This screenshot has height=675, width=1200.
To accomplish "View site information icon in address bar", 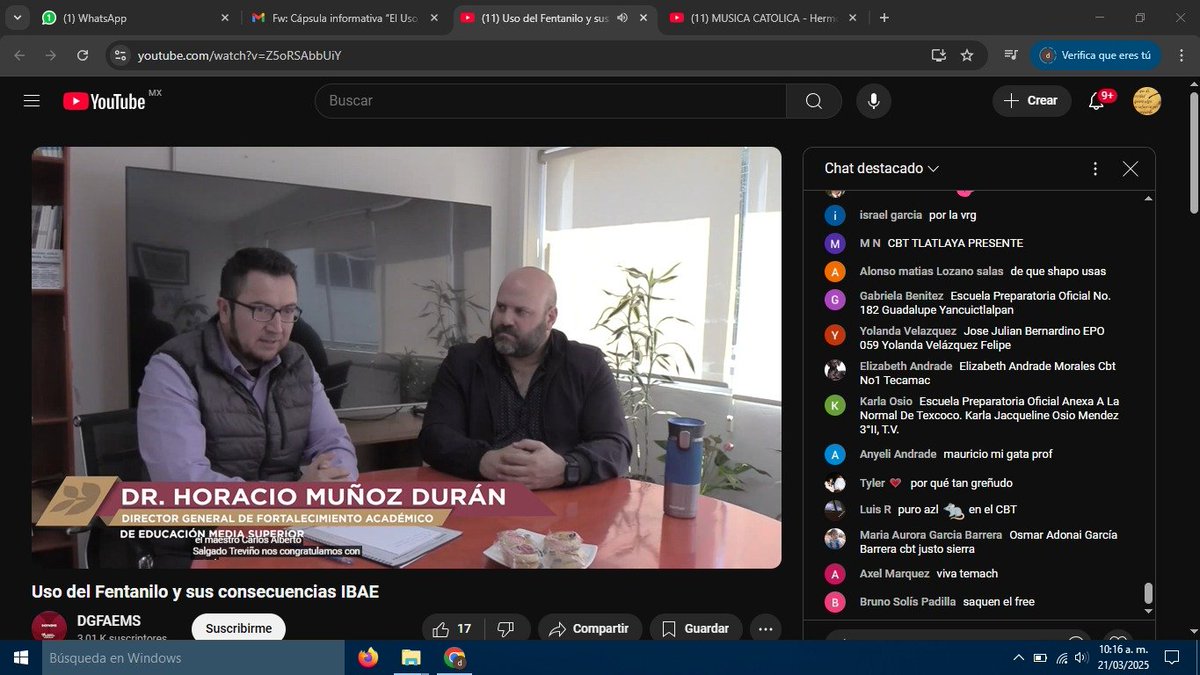I will tap(119, 56).
